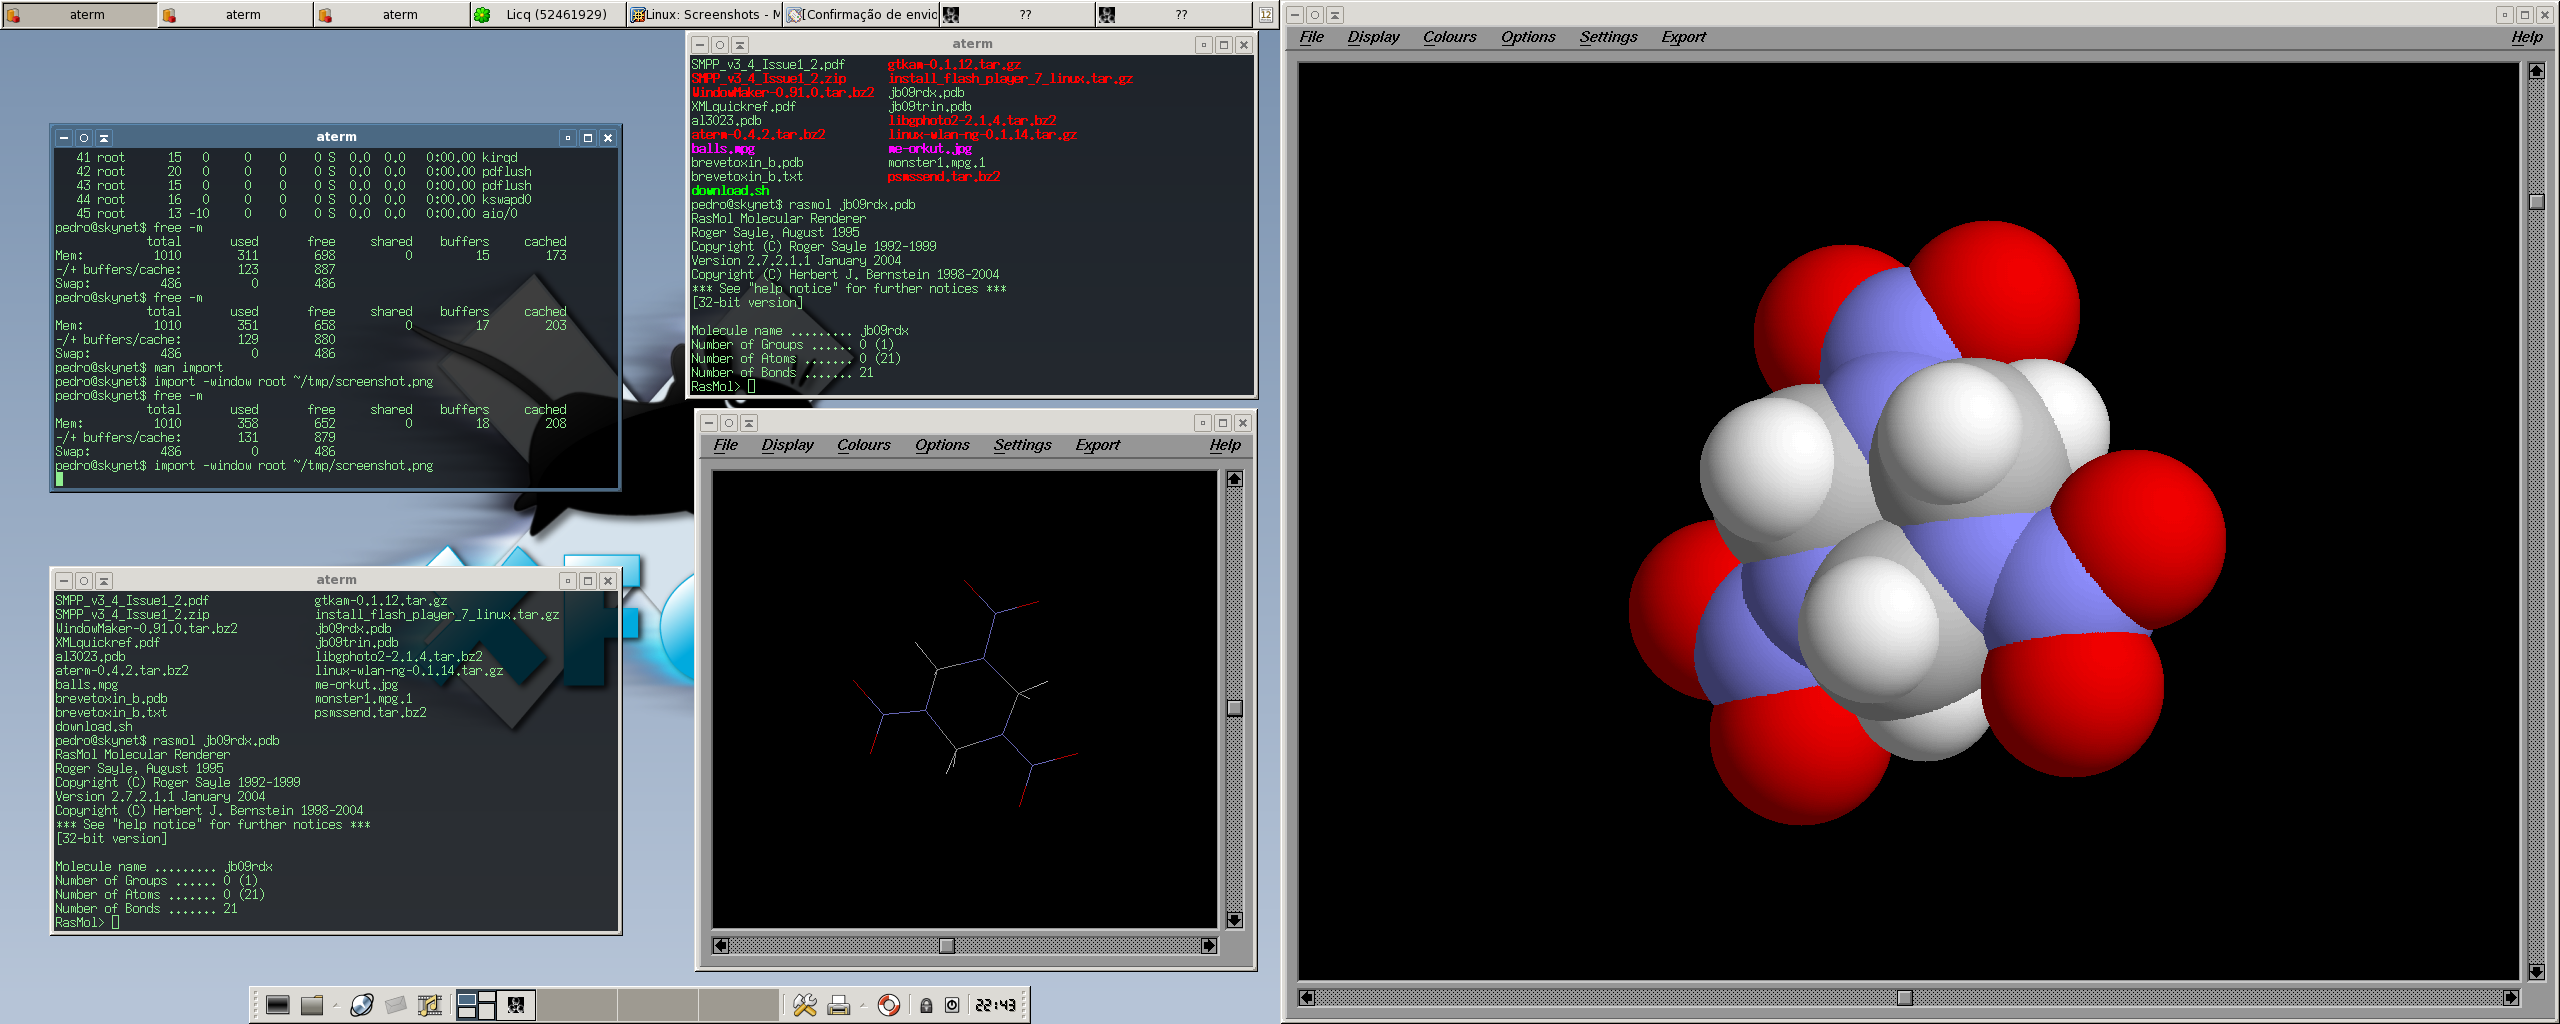Image resolution: width=2560 pixels, height=1024 pixels.
Task: Open the terminal launcher in the bottom panel
Action: coord(277,1005)
